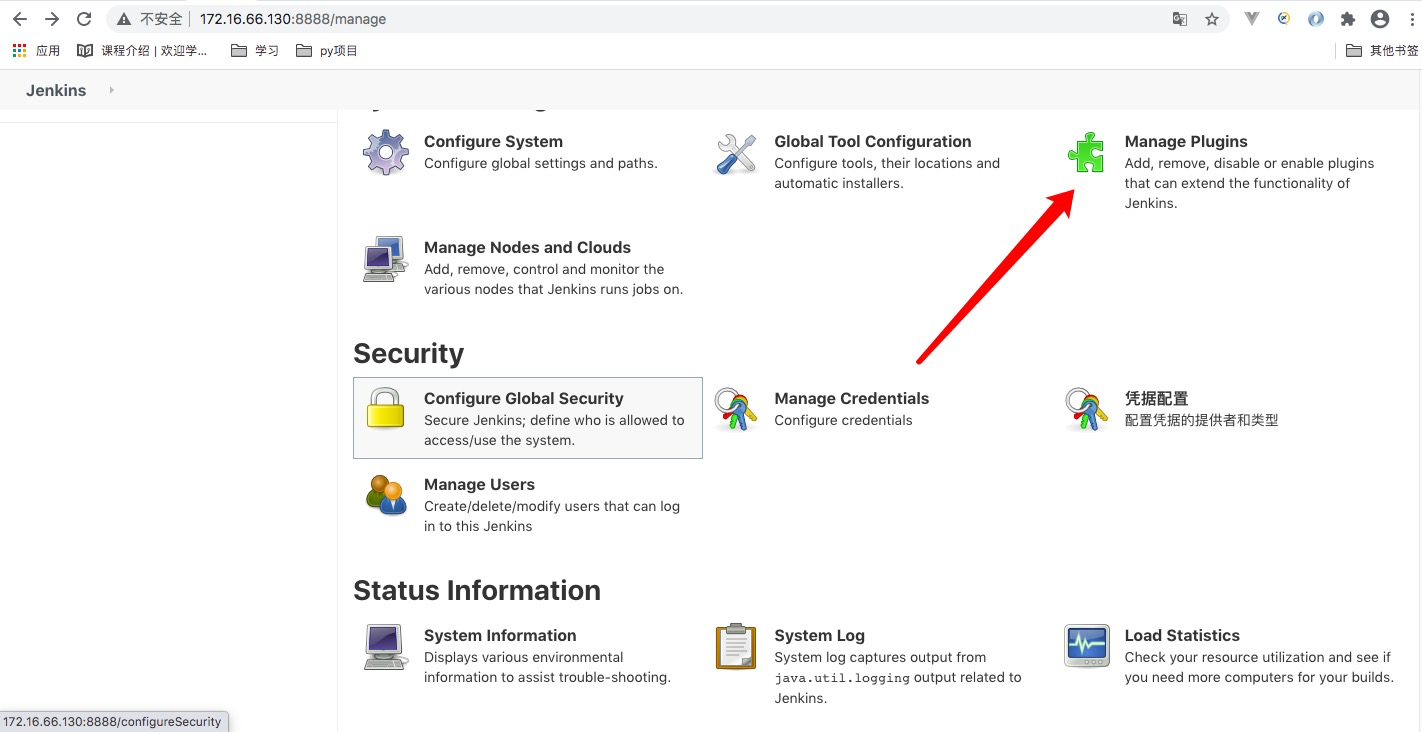
Task: Click the 'Configure global settings and paths.' text
Action: coord(541,163)
